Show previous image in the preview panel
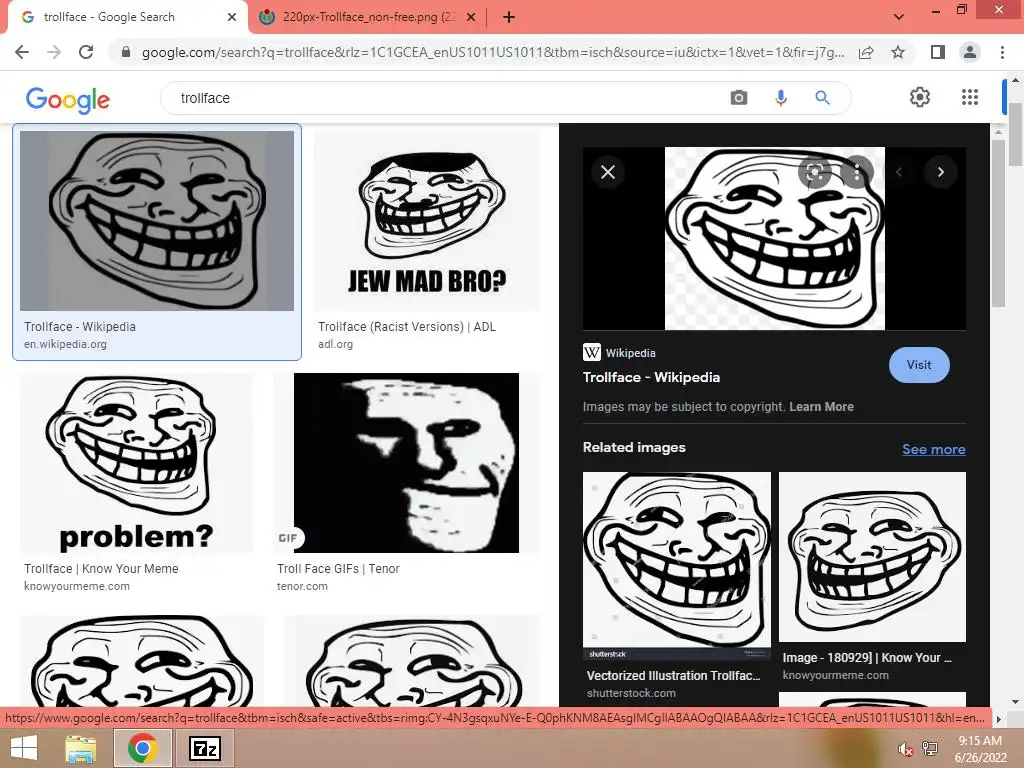 click(x=899, y=172)
